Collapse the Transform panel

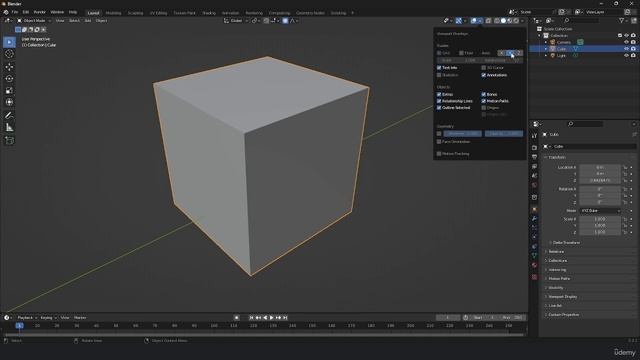pyautogui.click(x=557, y=157)
